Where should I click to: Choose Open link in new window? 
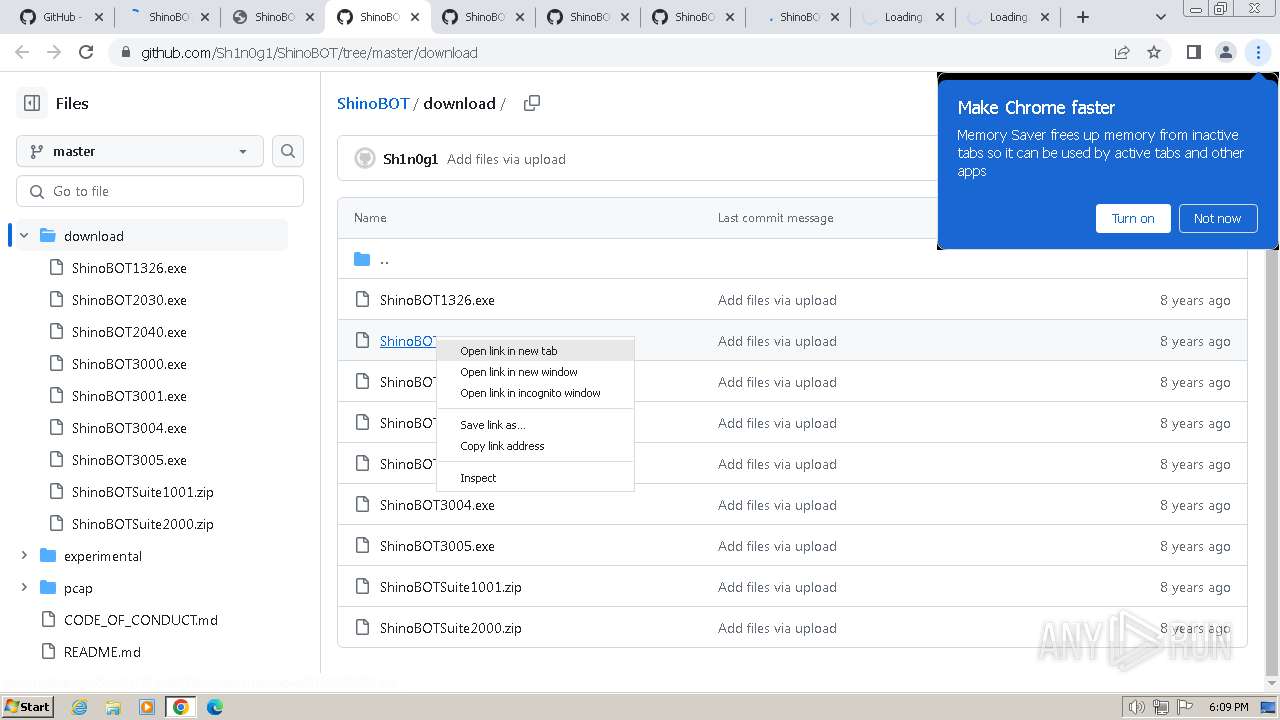[536, 372]
